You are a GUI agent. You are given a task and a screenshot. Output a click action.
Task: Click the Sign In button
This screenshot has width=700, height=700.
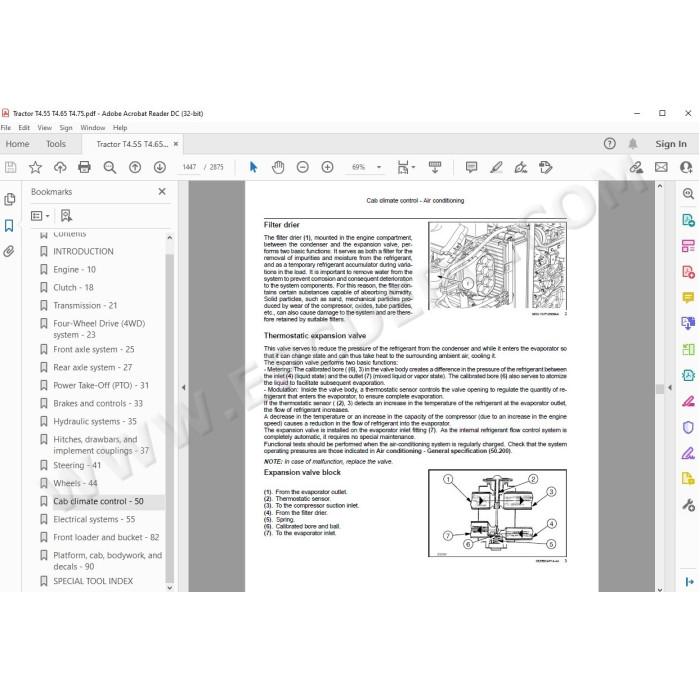pos(671,144)
